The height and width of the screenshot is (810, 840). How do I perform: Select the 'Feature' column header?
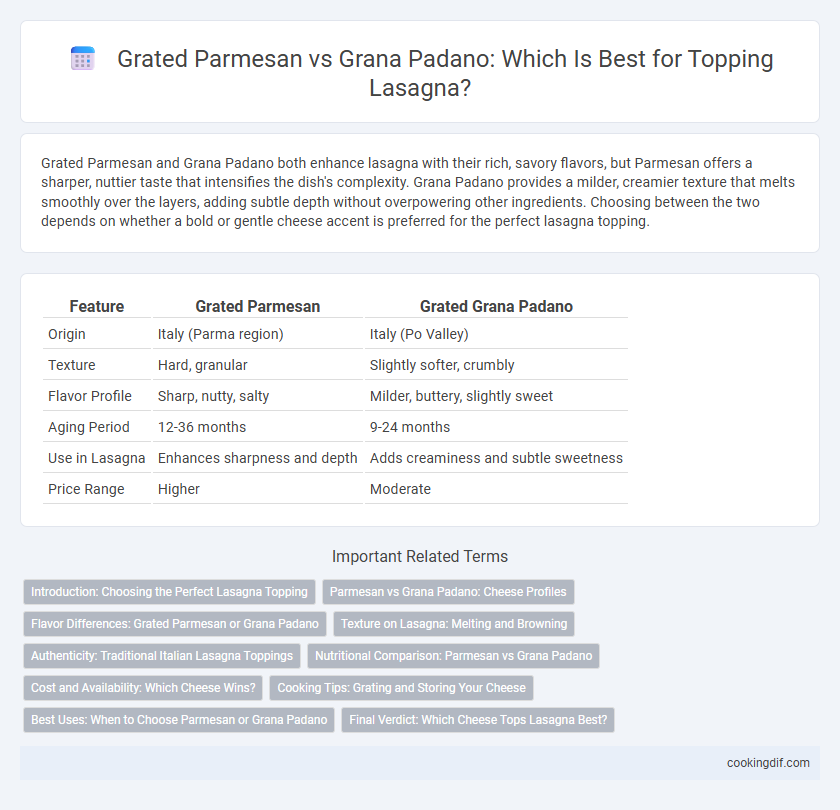[x=96, y=306]
